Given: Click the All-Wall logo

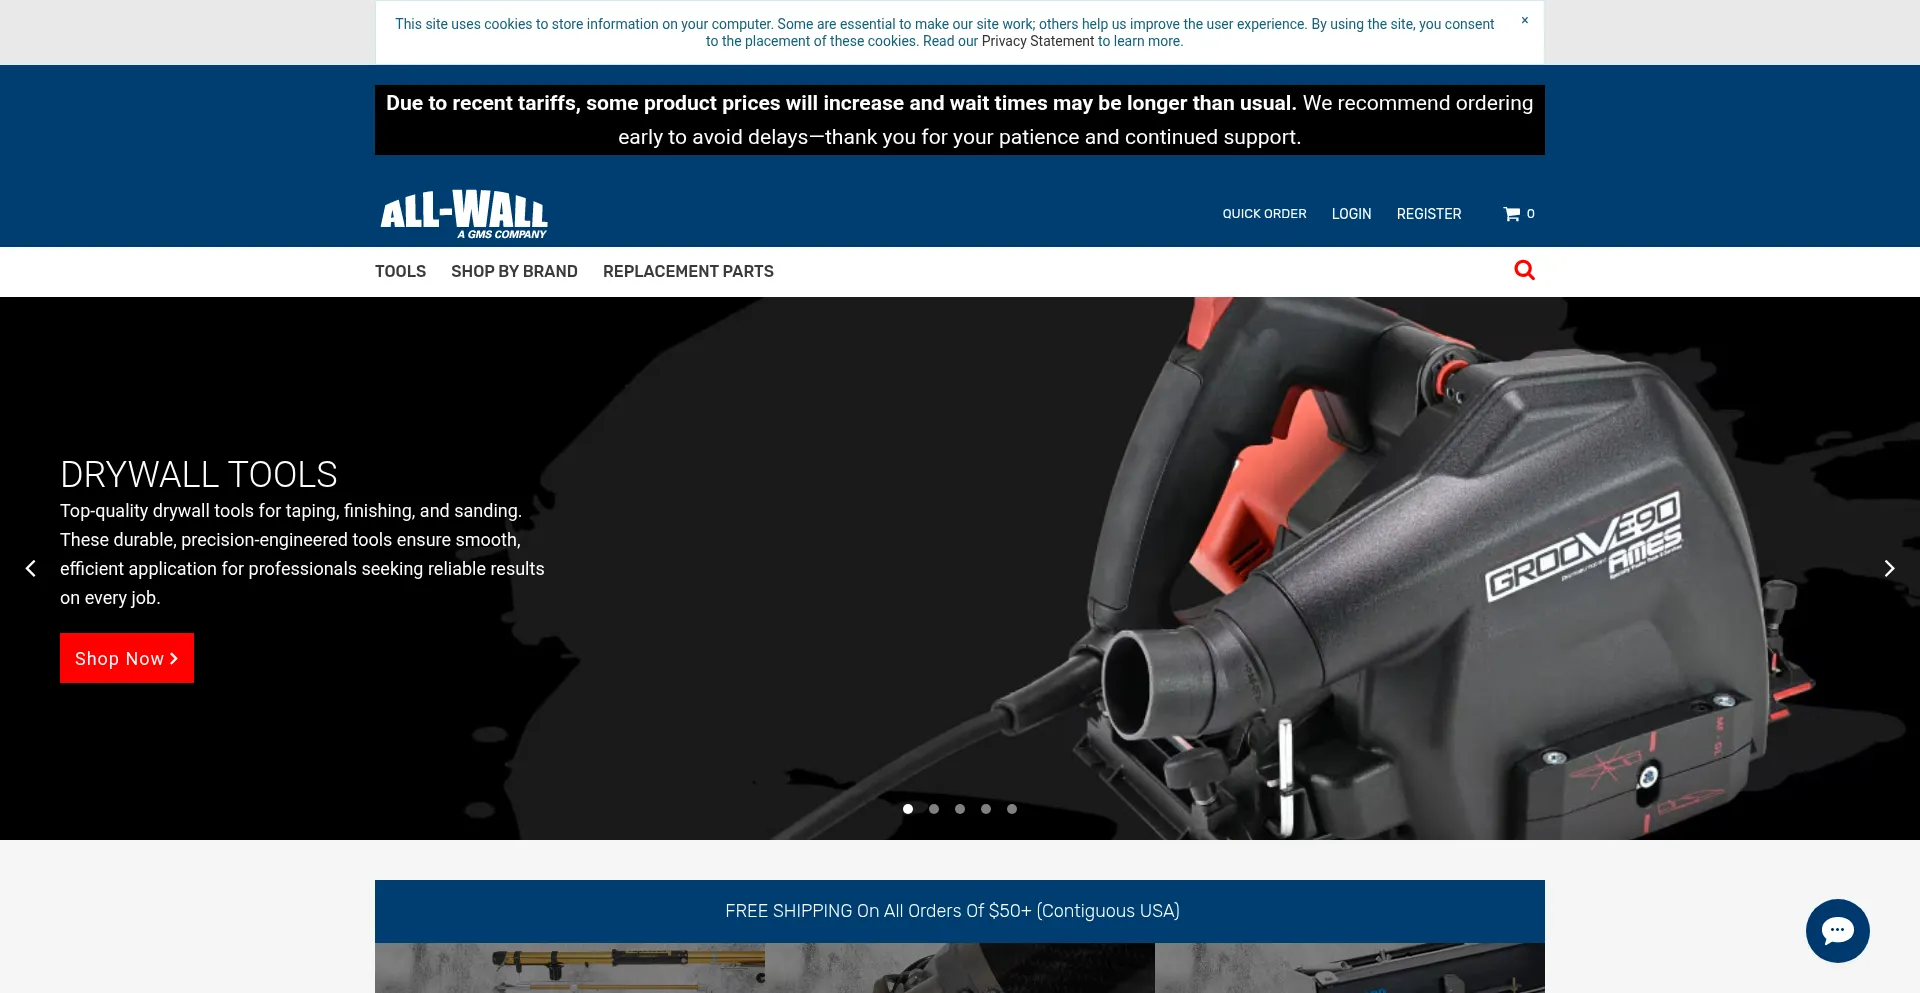Looking at the screenshot, I should (x=464, y=214).
